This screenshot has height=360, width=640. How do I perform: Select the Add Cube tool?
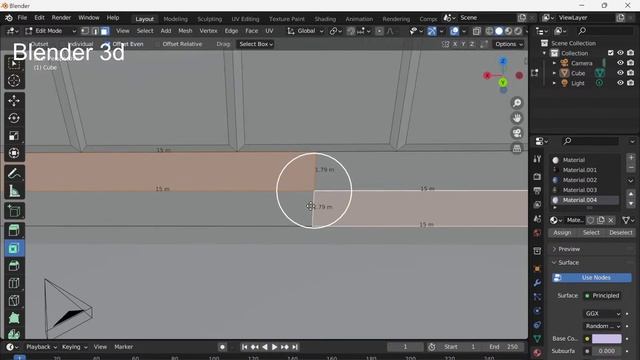(x=14, y=211)
